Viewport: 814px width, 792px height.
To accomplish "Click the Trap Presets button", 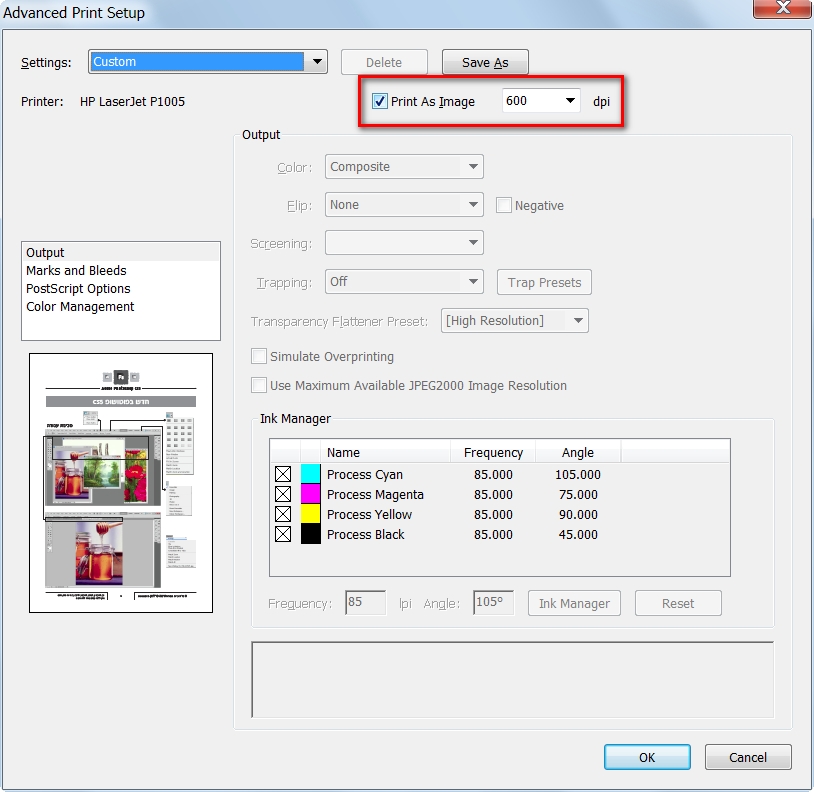I will pos(544,282).
